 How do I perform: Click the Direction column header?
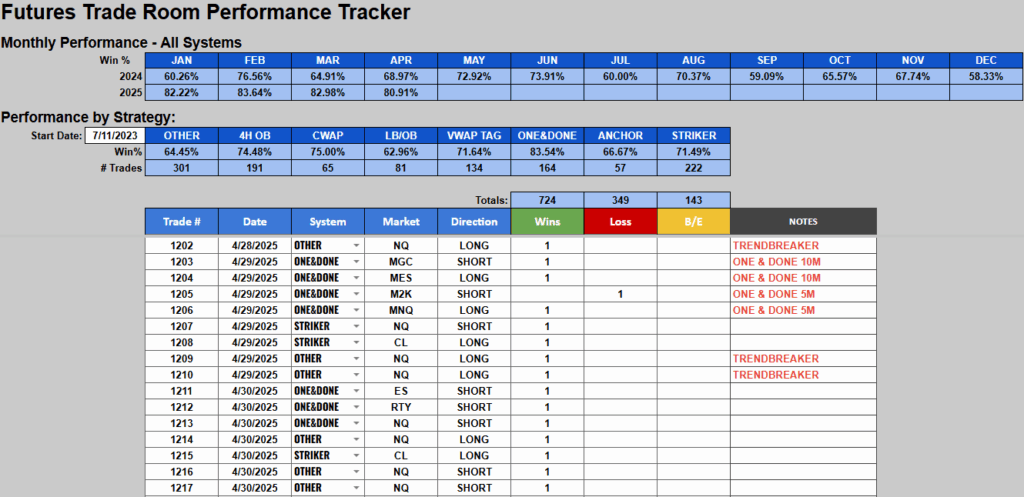[474, 221]
